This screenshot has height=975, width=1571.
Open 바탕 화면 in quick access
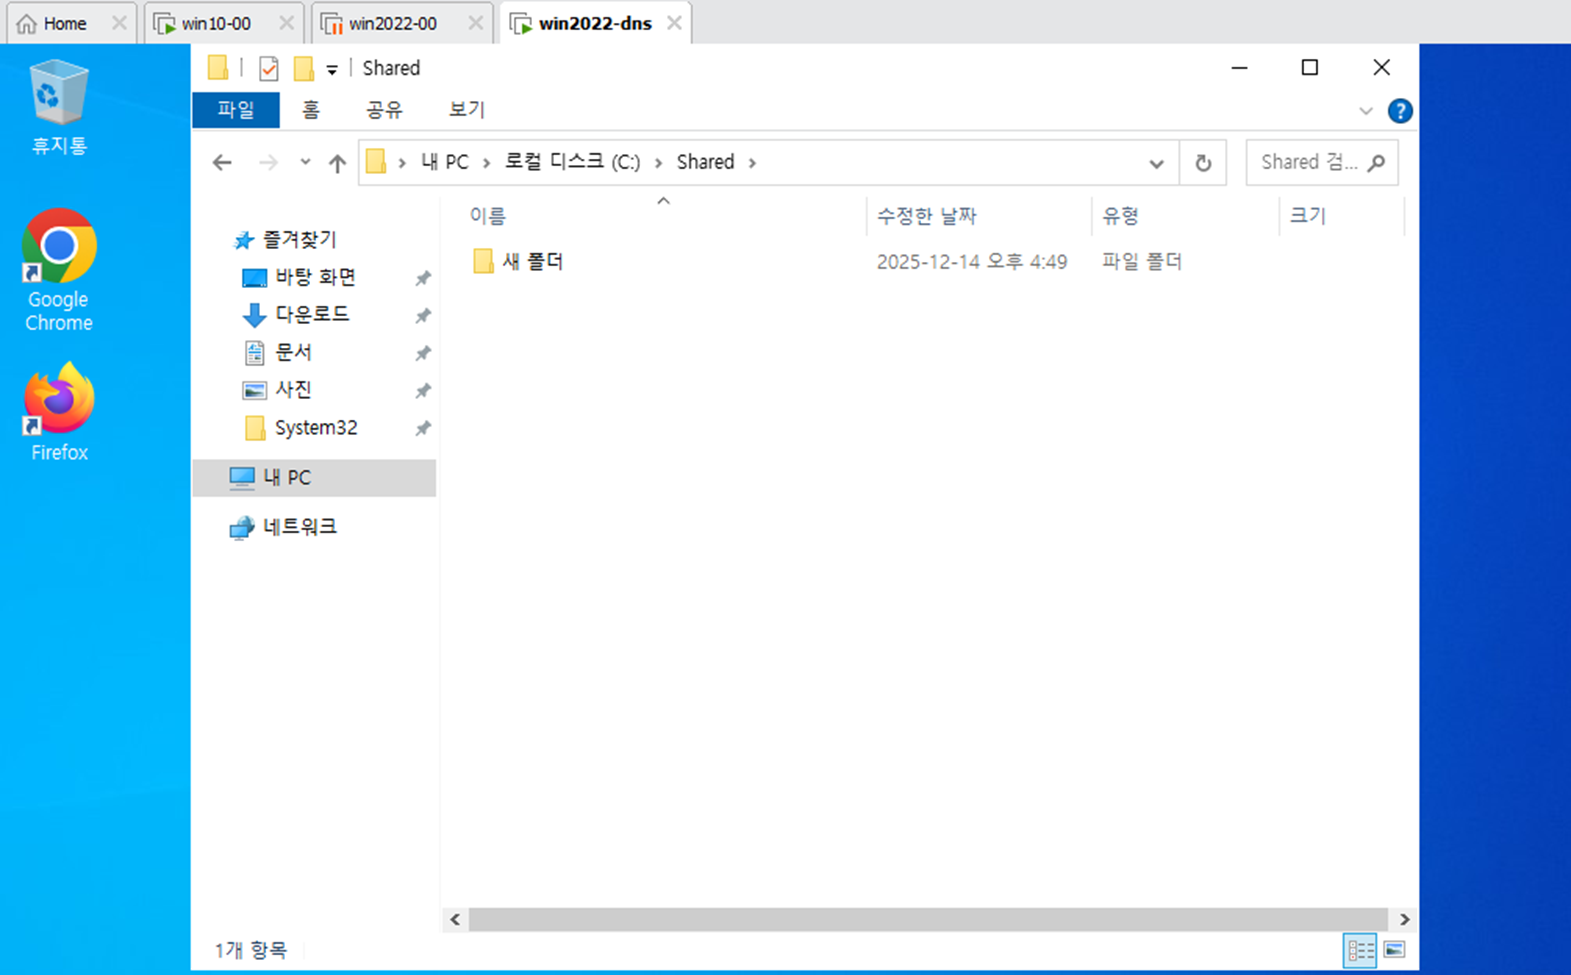click(315, 277)
